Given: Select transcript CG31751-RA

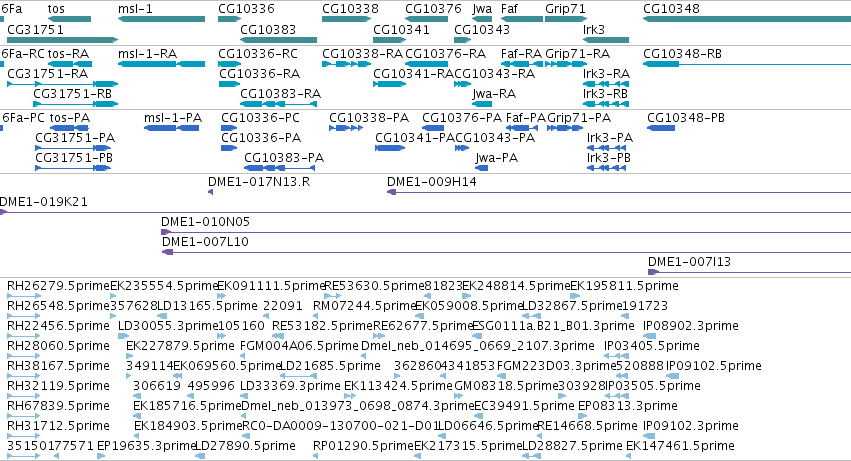Looking at the screenshot, I should point(62,84).
